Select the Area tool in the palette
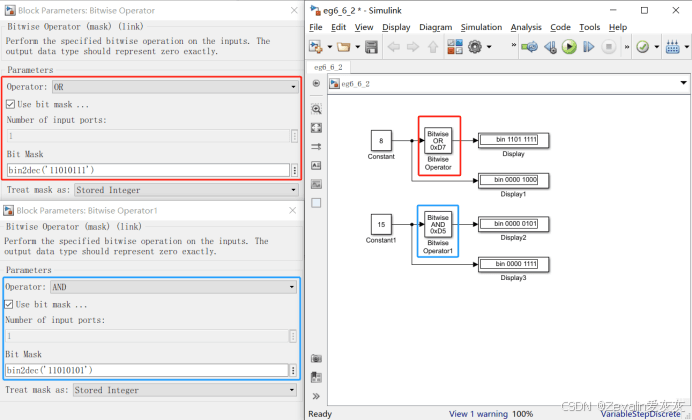This screenshot has width=692, height=420. coord(316,203)
